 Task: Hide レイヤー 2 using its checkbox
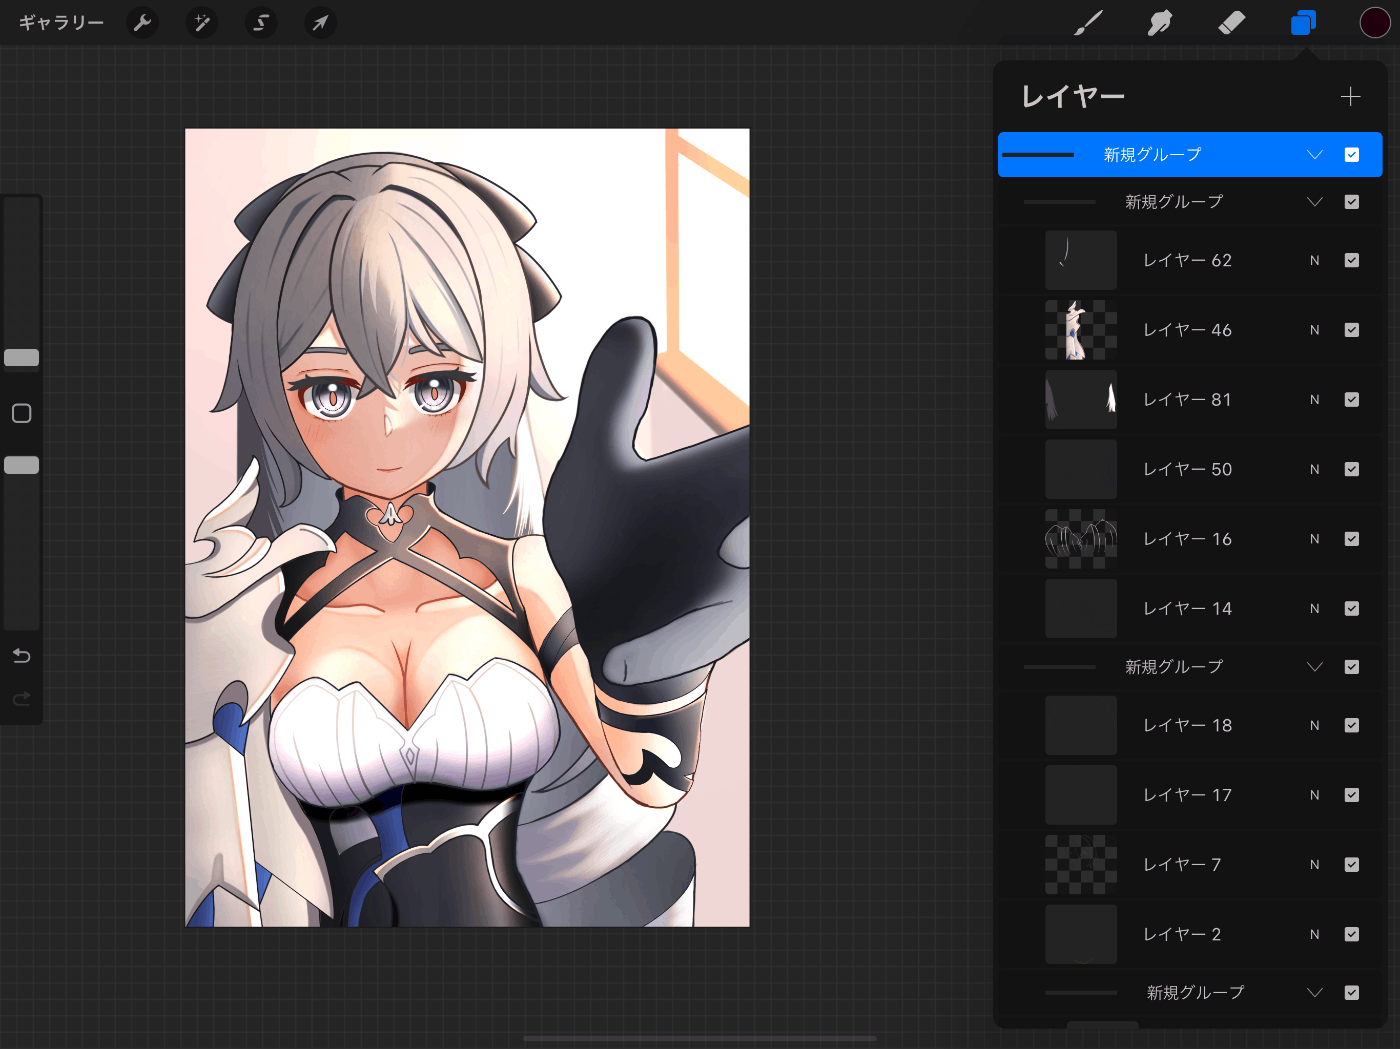(1352, 934)
